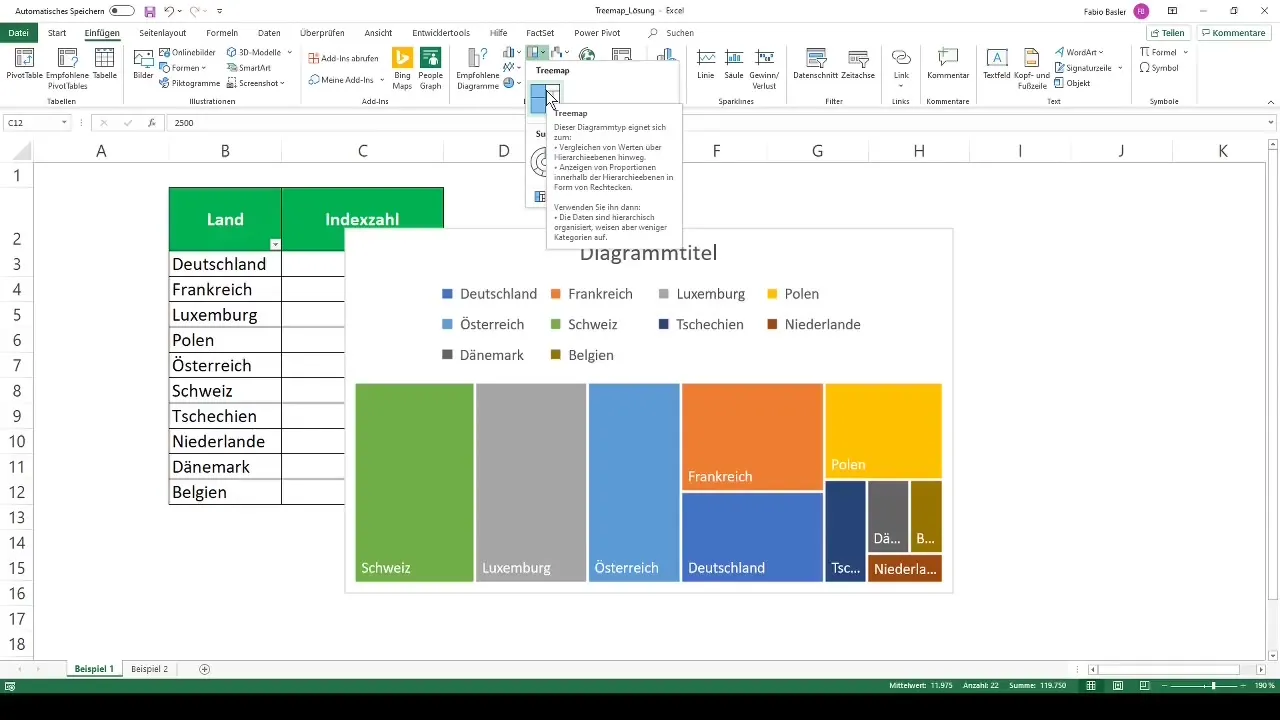
Task: Click the Fabio Basler account avatar
Action: pyautogui.click(x=1141, y=11)
